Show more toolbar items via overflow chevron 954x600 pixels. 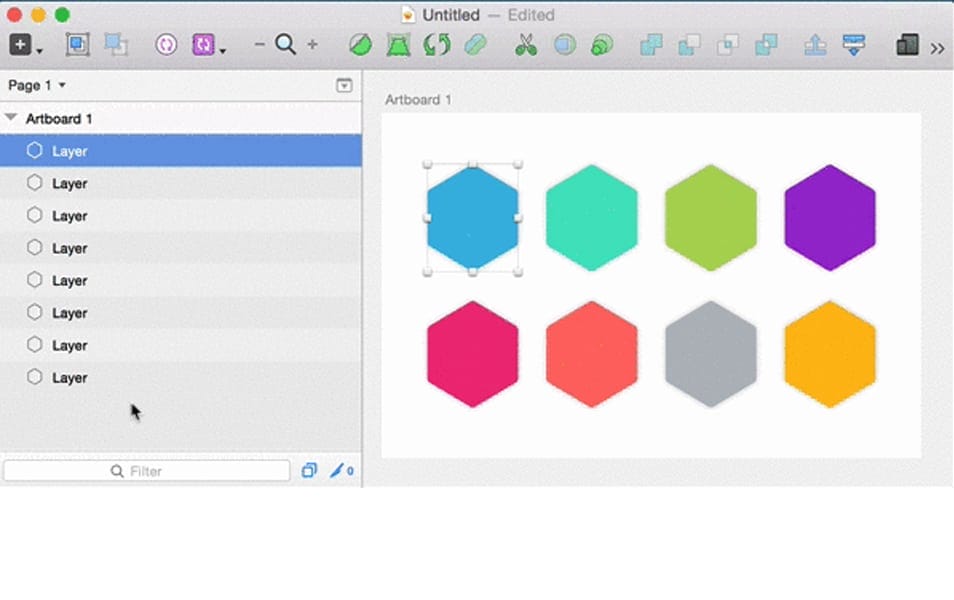pyautogui.click(x=937, y=47)
